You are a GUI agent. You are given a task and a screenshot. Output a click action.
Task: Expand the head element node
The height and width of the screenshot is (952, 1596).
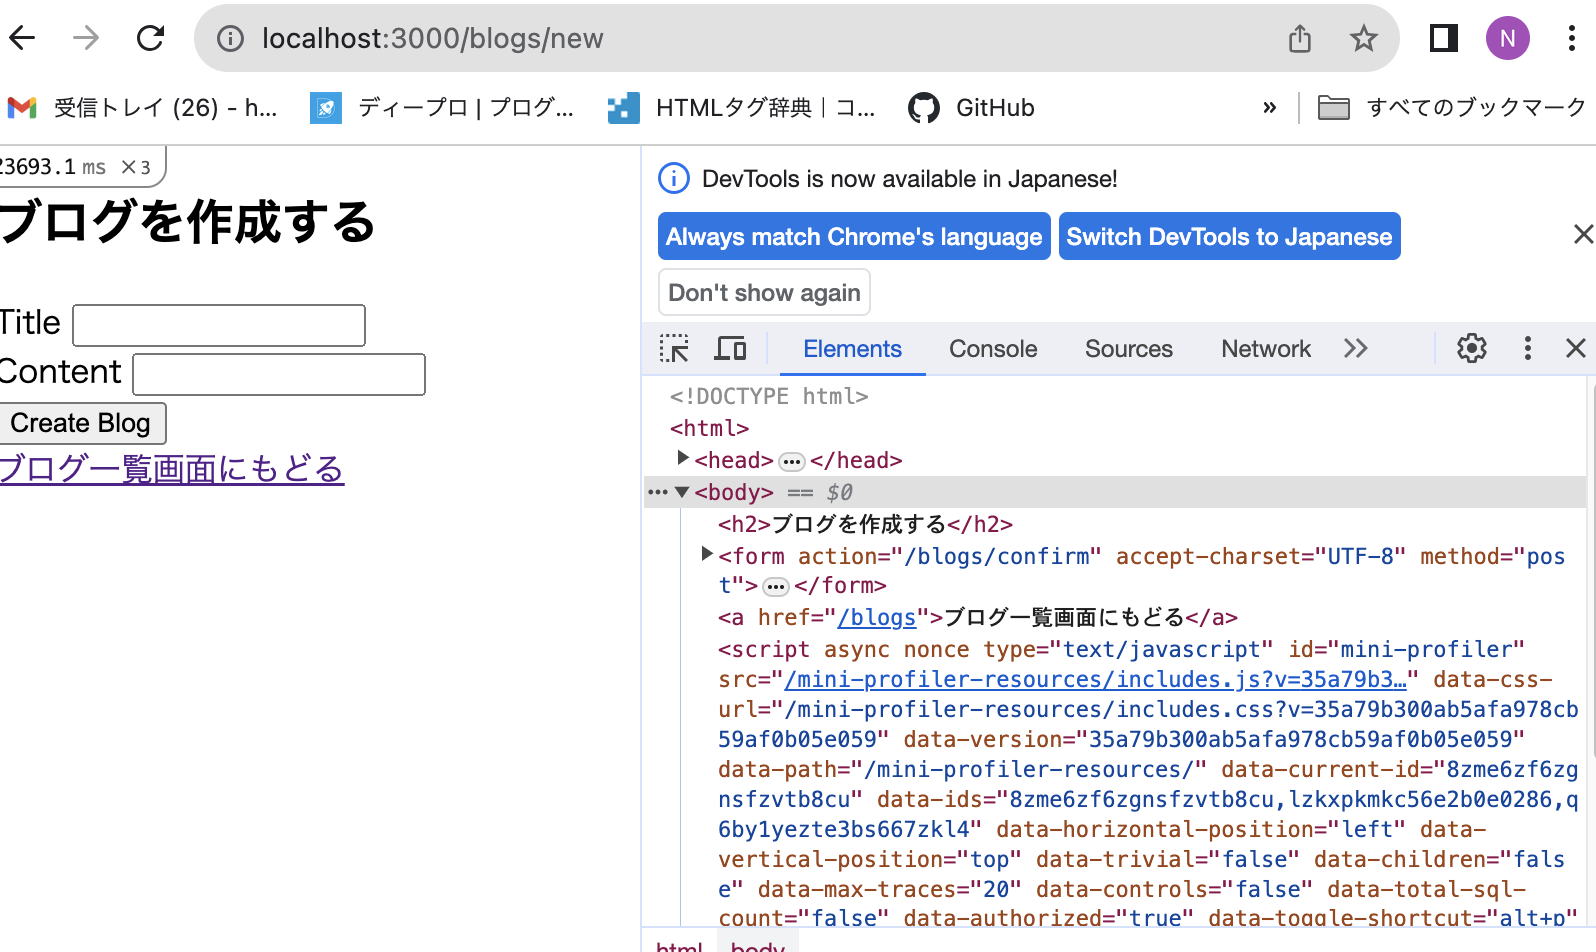click(683, 459)
